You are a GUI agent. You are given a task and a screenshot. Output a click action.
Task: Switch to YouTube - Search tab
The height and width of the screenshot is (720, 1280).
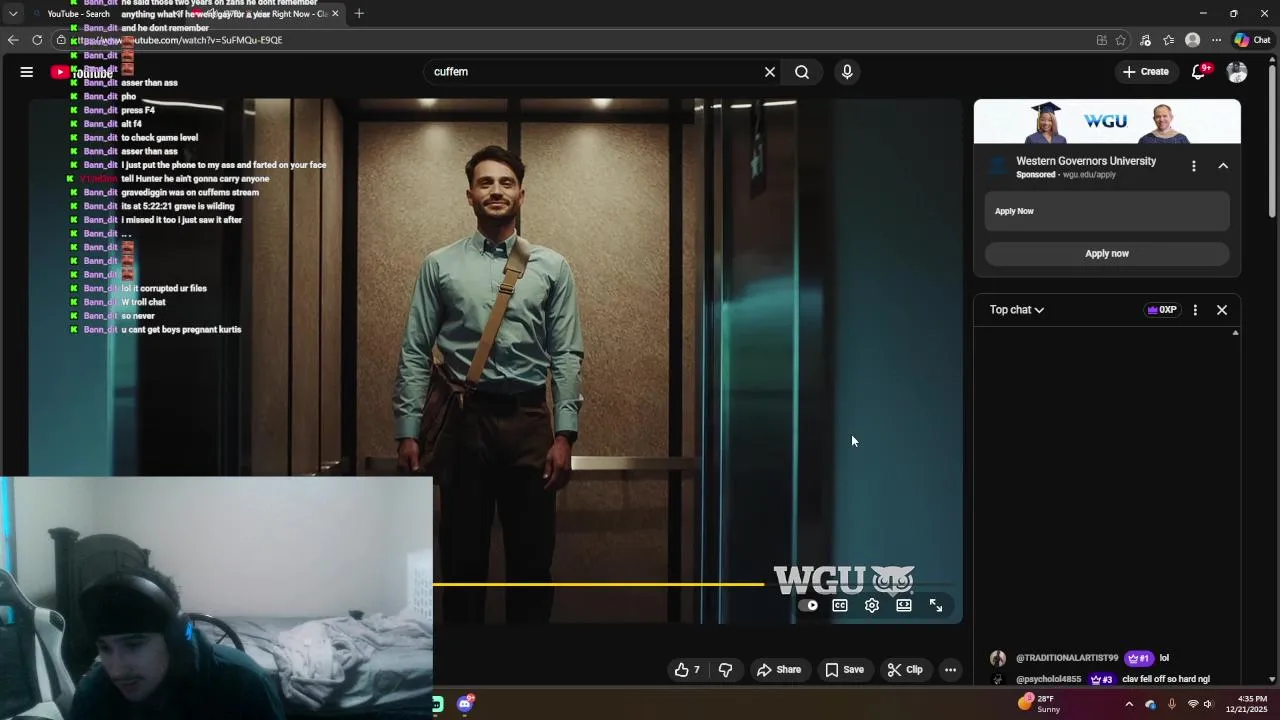tap(80, 14)
